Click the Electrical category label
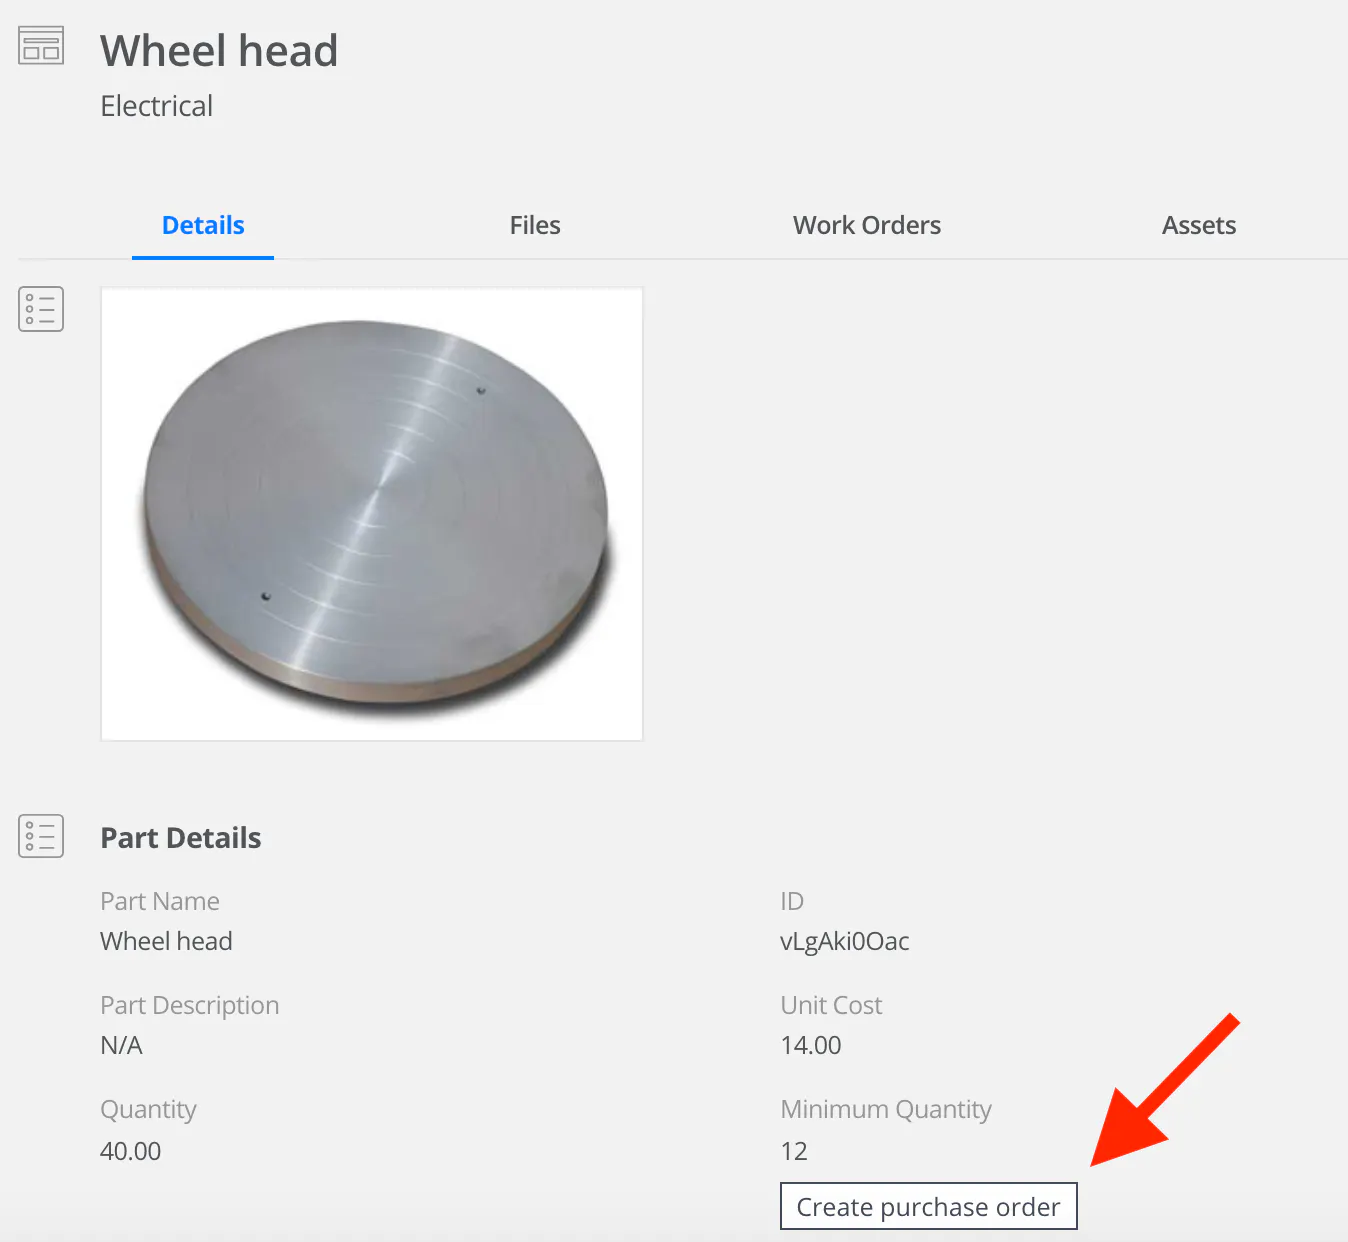1348x1242 pixels. 156,106
